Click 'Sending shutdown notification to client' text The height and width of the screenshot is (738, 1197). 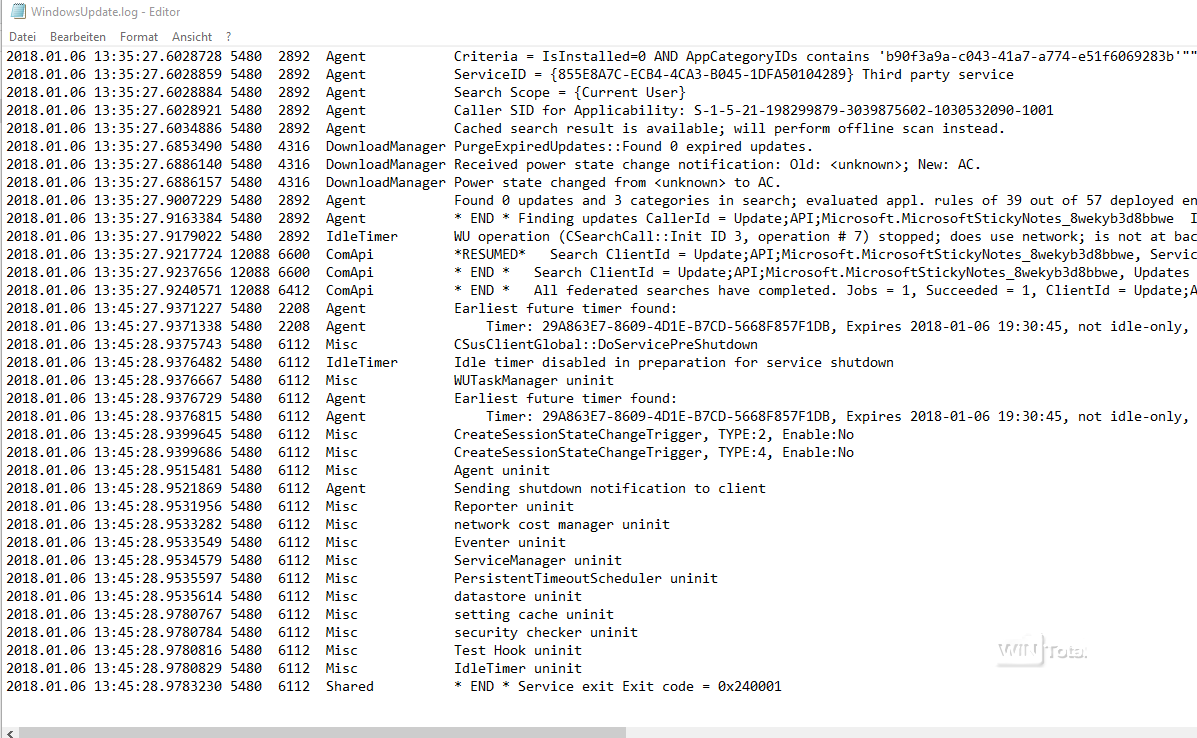(x=609, y=489)
